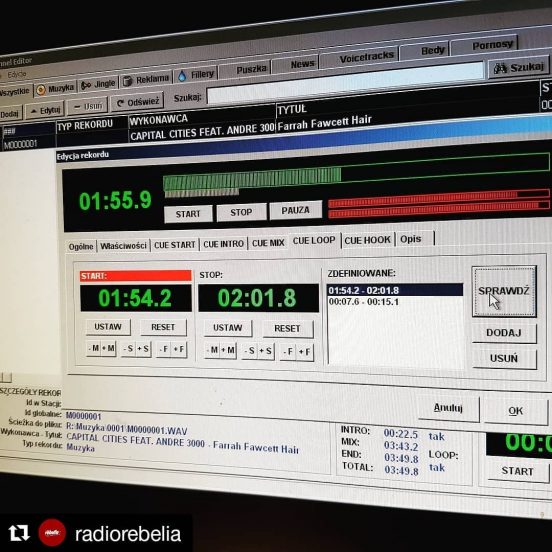Viewport: 552px width, 552px height.
Task: Open the Pornosy category tab
Action: (x=484, y=44)
